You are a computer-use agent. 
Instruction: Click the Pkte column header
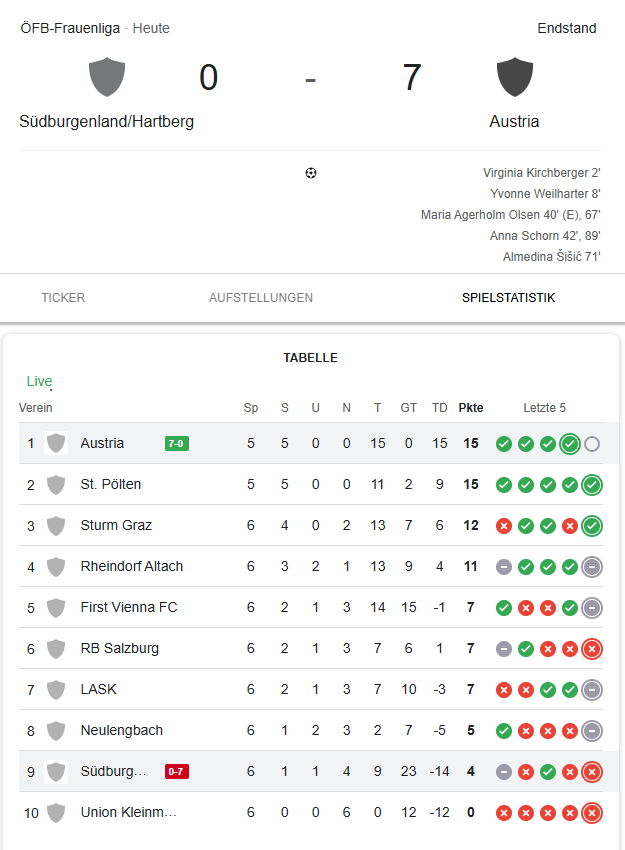coord(471,408)
